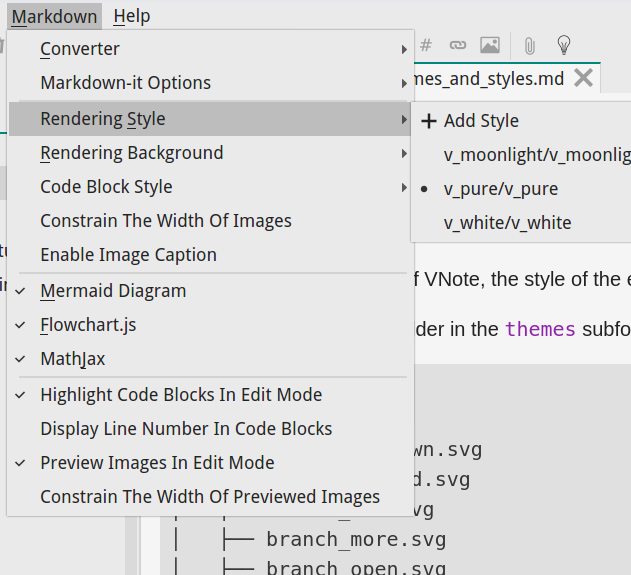Toggle Highlight Code Blocks In Edit Mode

(x=210, y=395)
